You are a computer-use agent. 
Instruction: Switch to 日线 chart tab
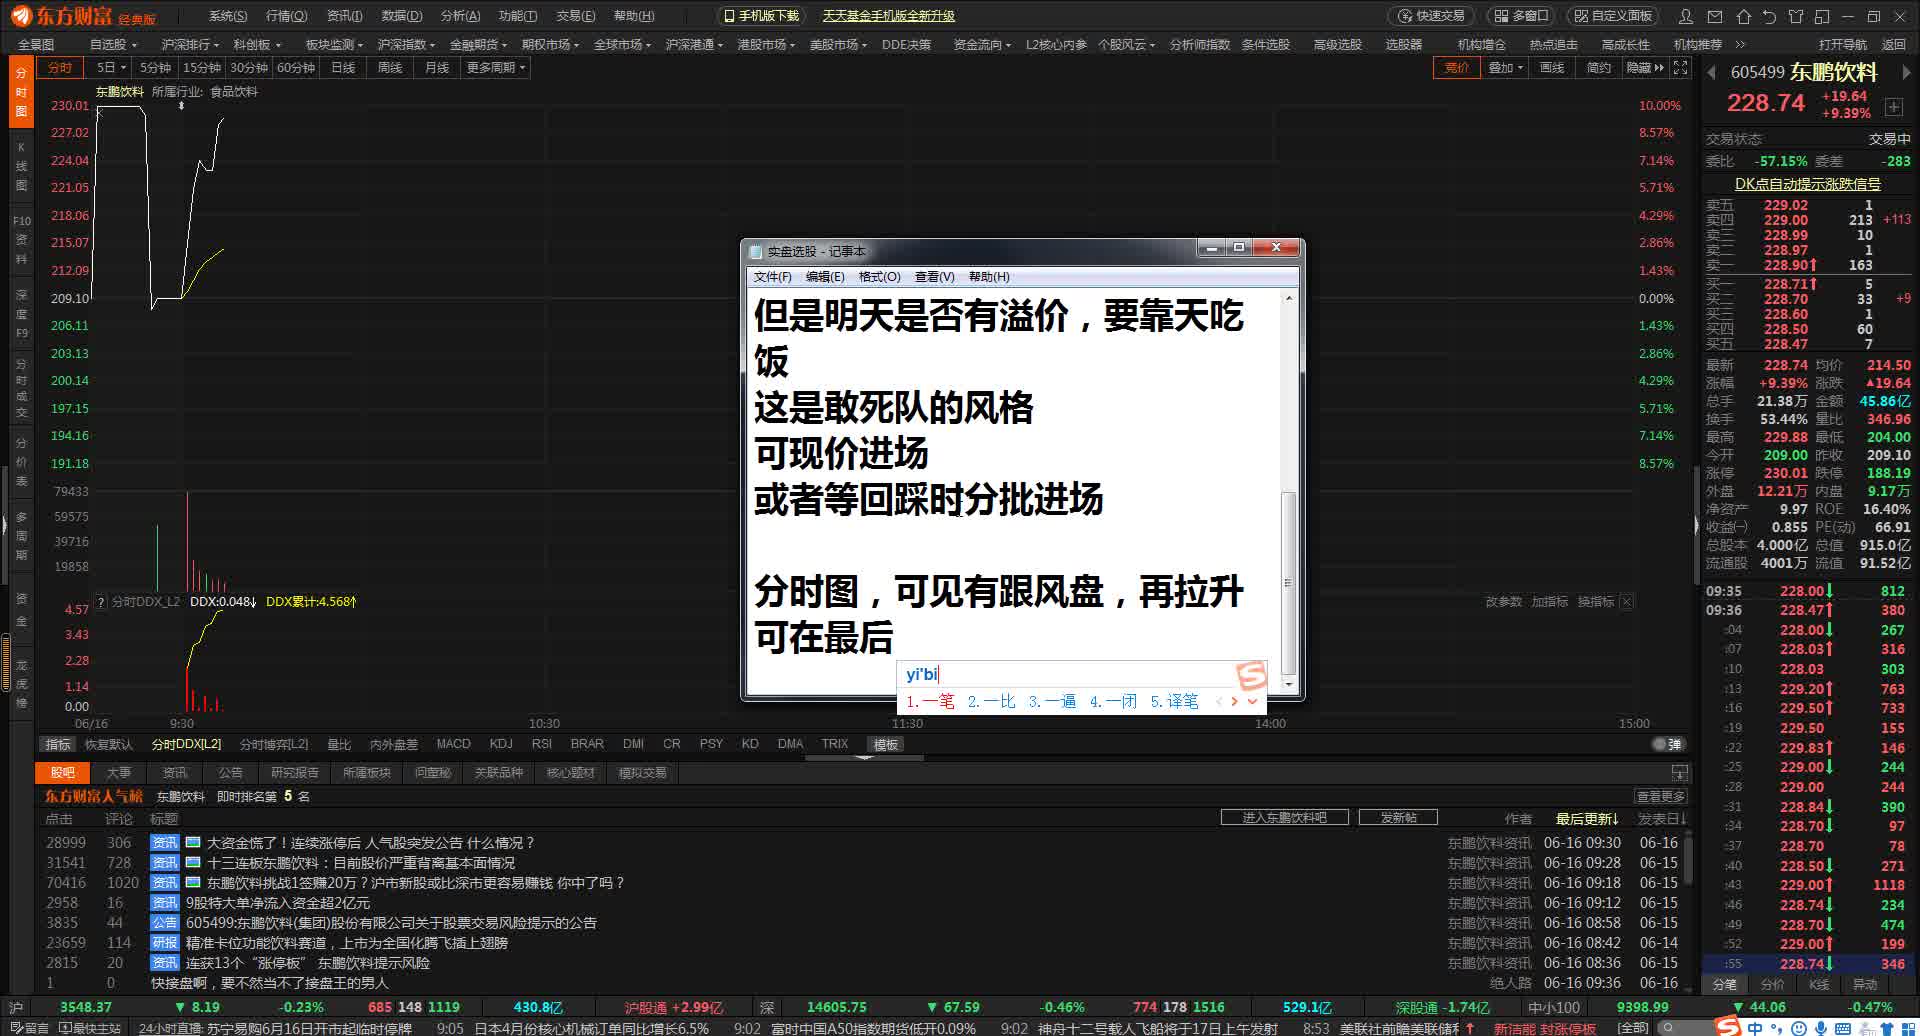(x=343, y=68)
